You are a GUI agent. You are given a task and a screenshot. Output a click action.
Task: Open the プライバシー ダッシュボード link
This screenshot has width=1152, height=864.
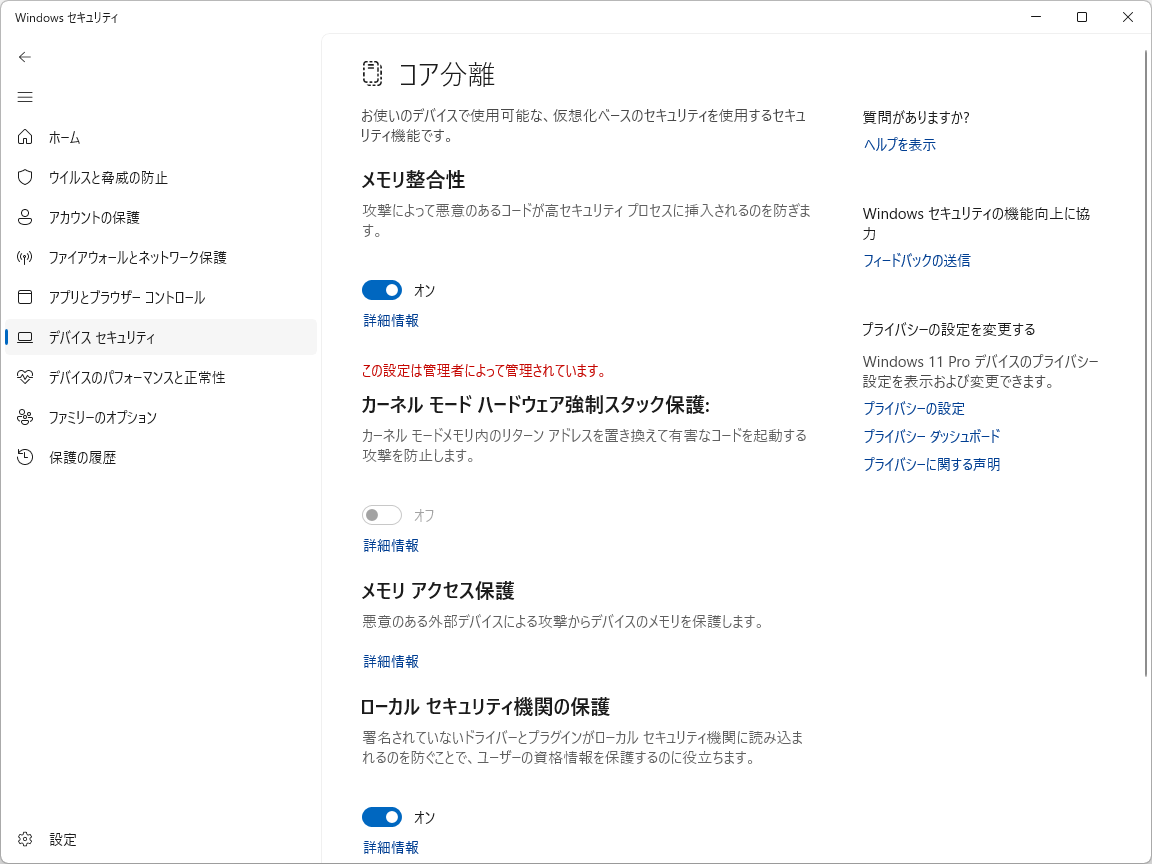(x=931, y=436)
